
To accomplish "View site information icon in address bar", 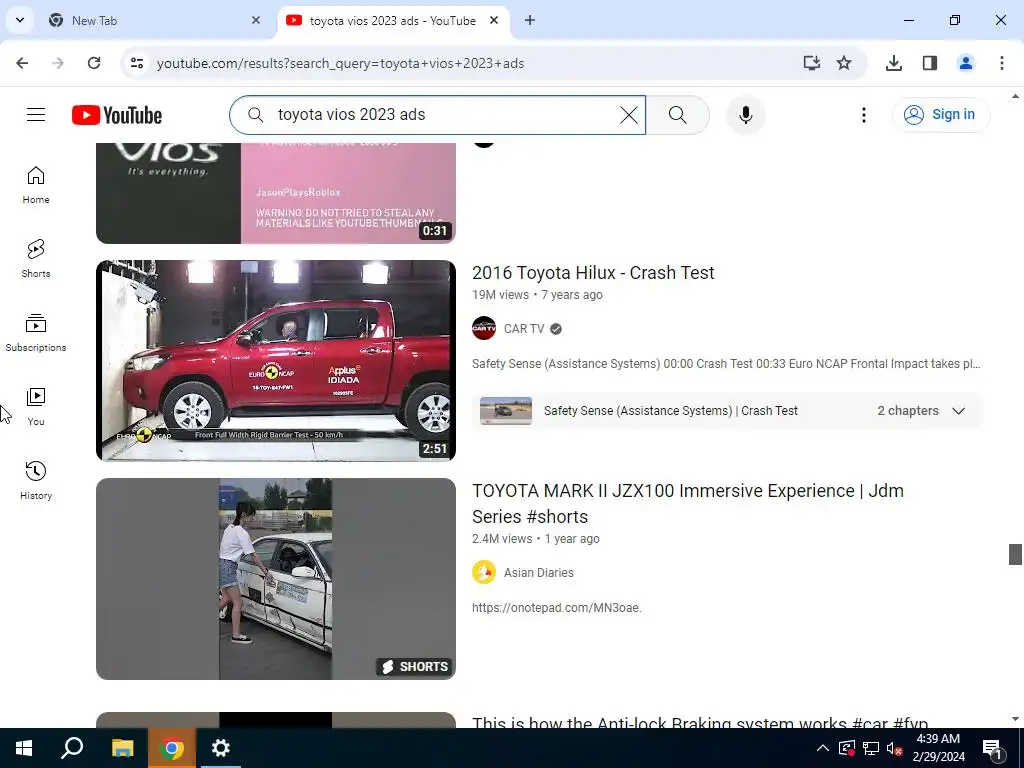I will pos(136,63).
